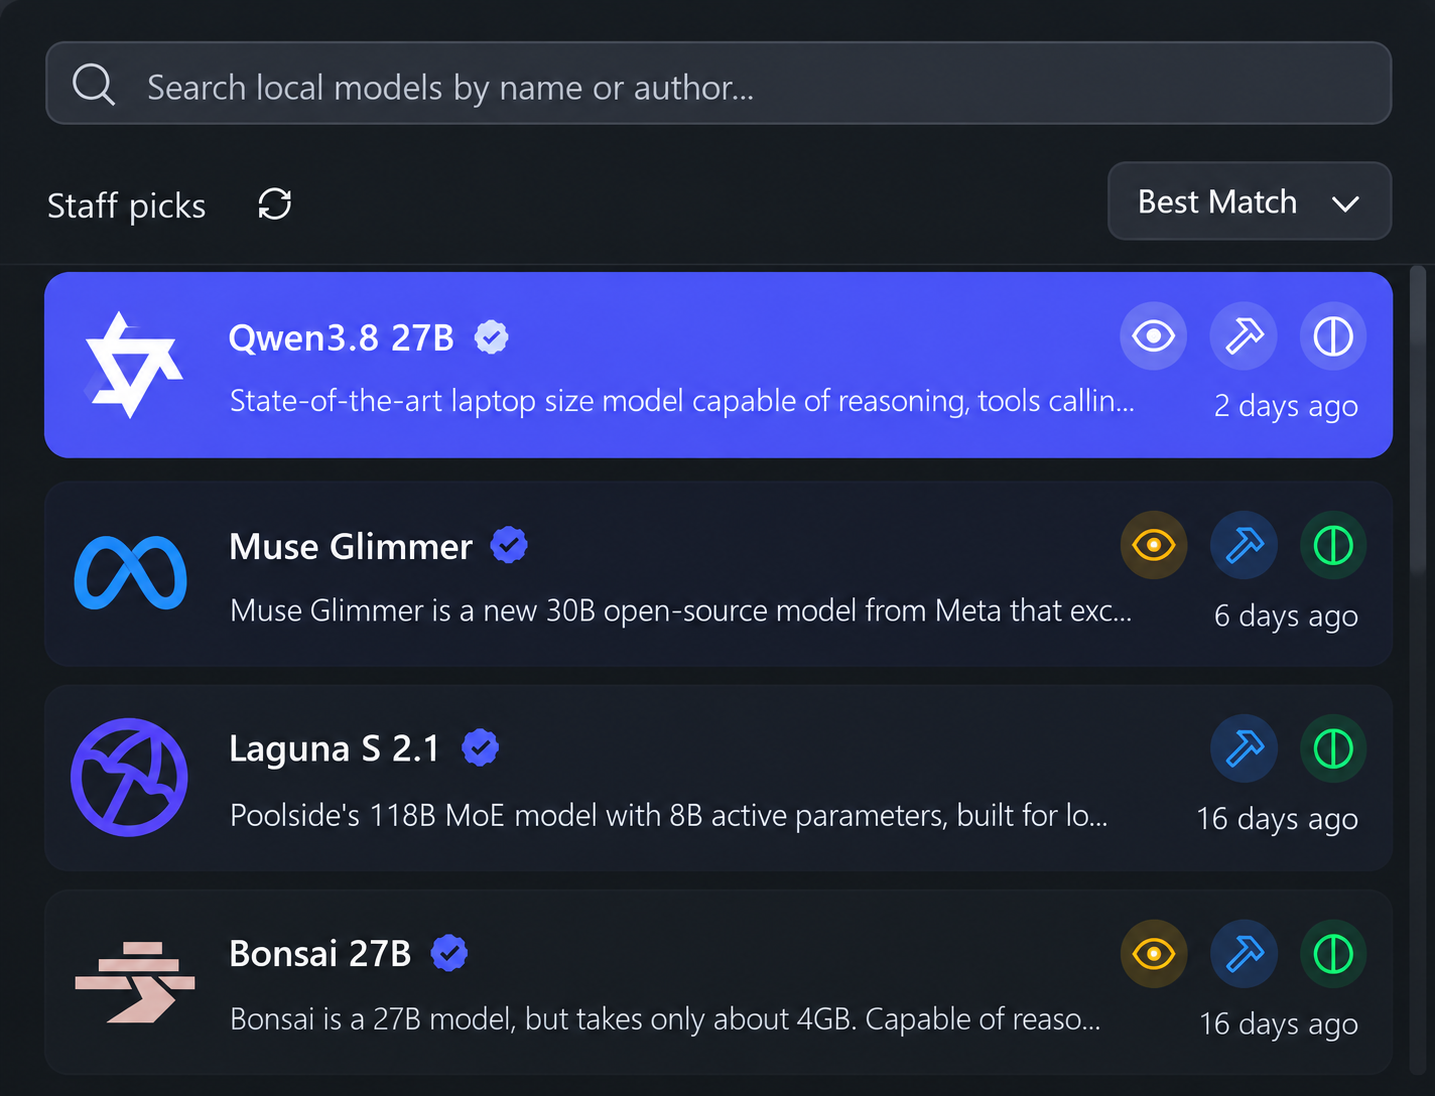
Task: Click the verified badge next to Muse Glimmer
Action: tap(509, 545)
